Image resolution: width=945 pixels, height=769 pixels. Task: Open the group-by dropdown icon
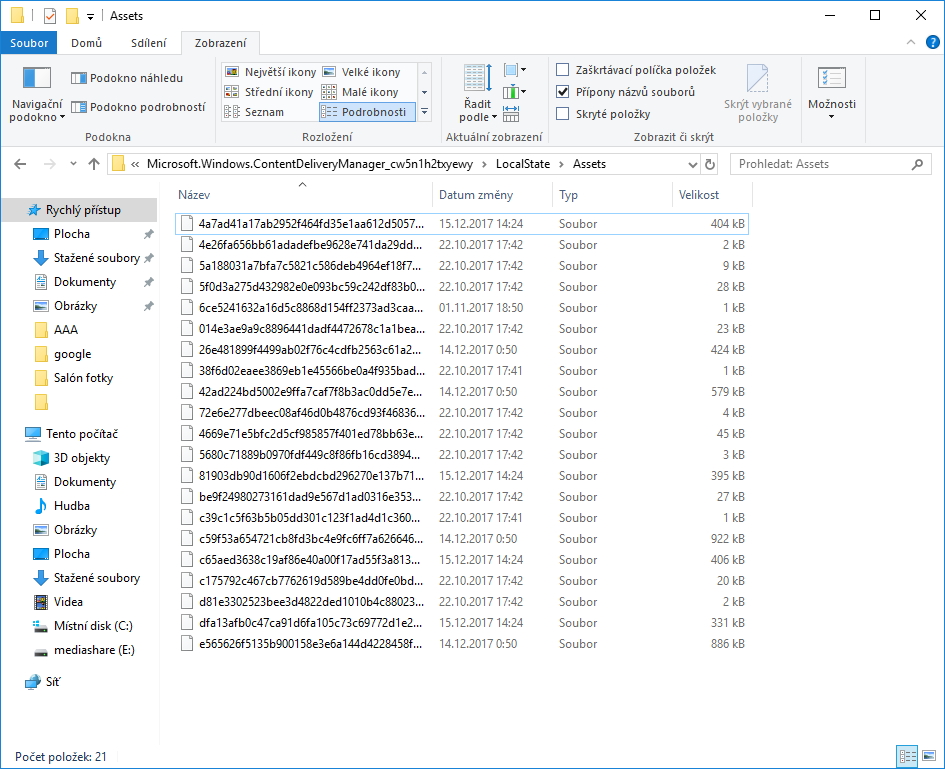pos(515,70)
